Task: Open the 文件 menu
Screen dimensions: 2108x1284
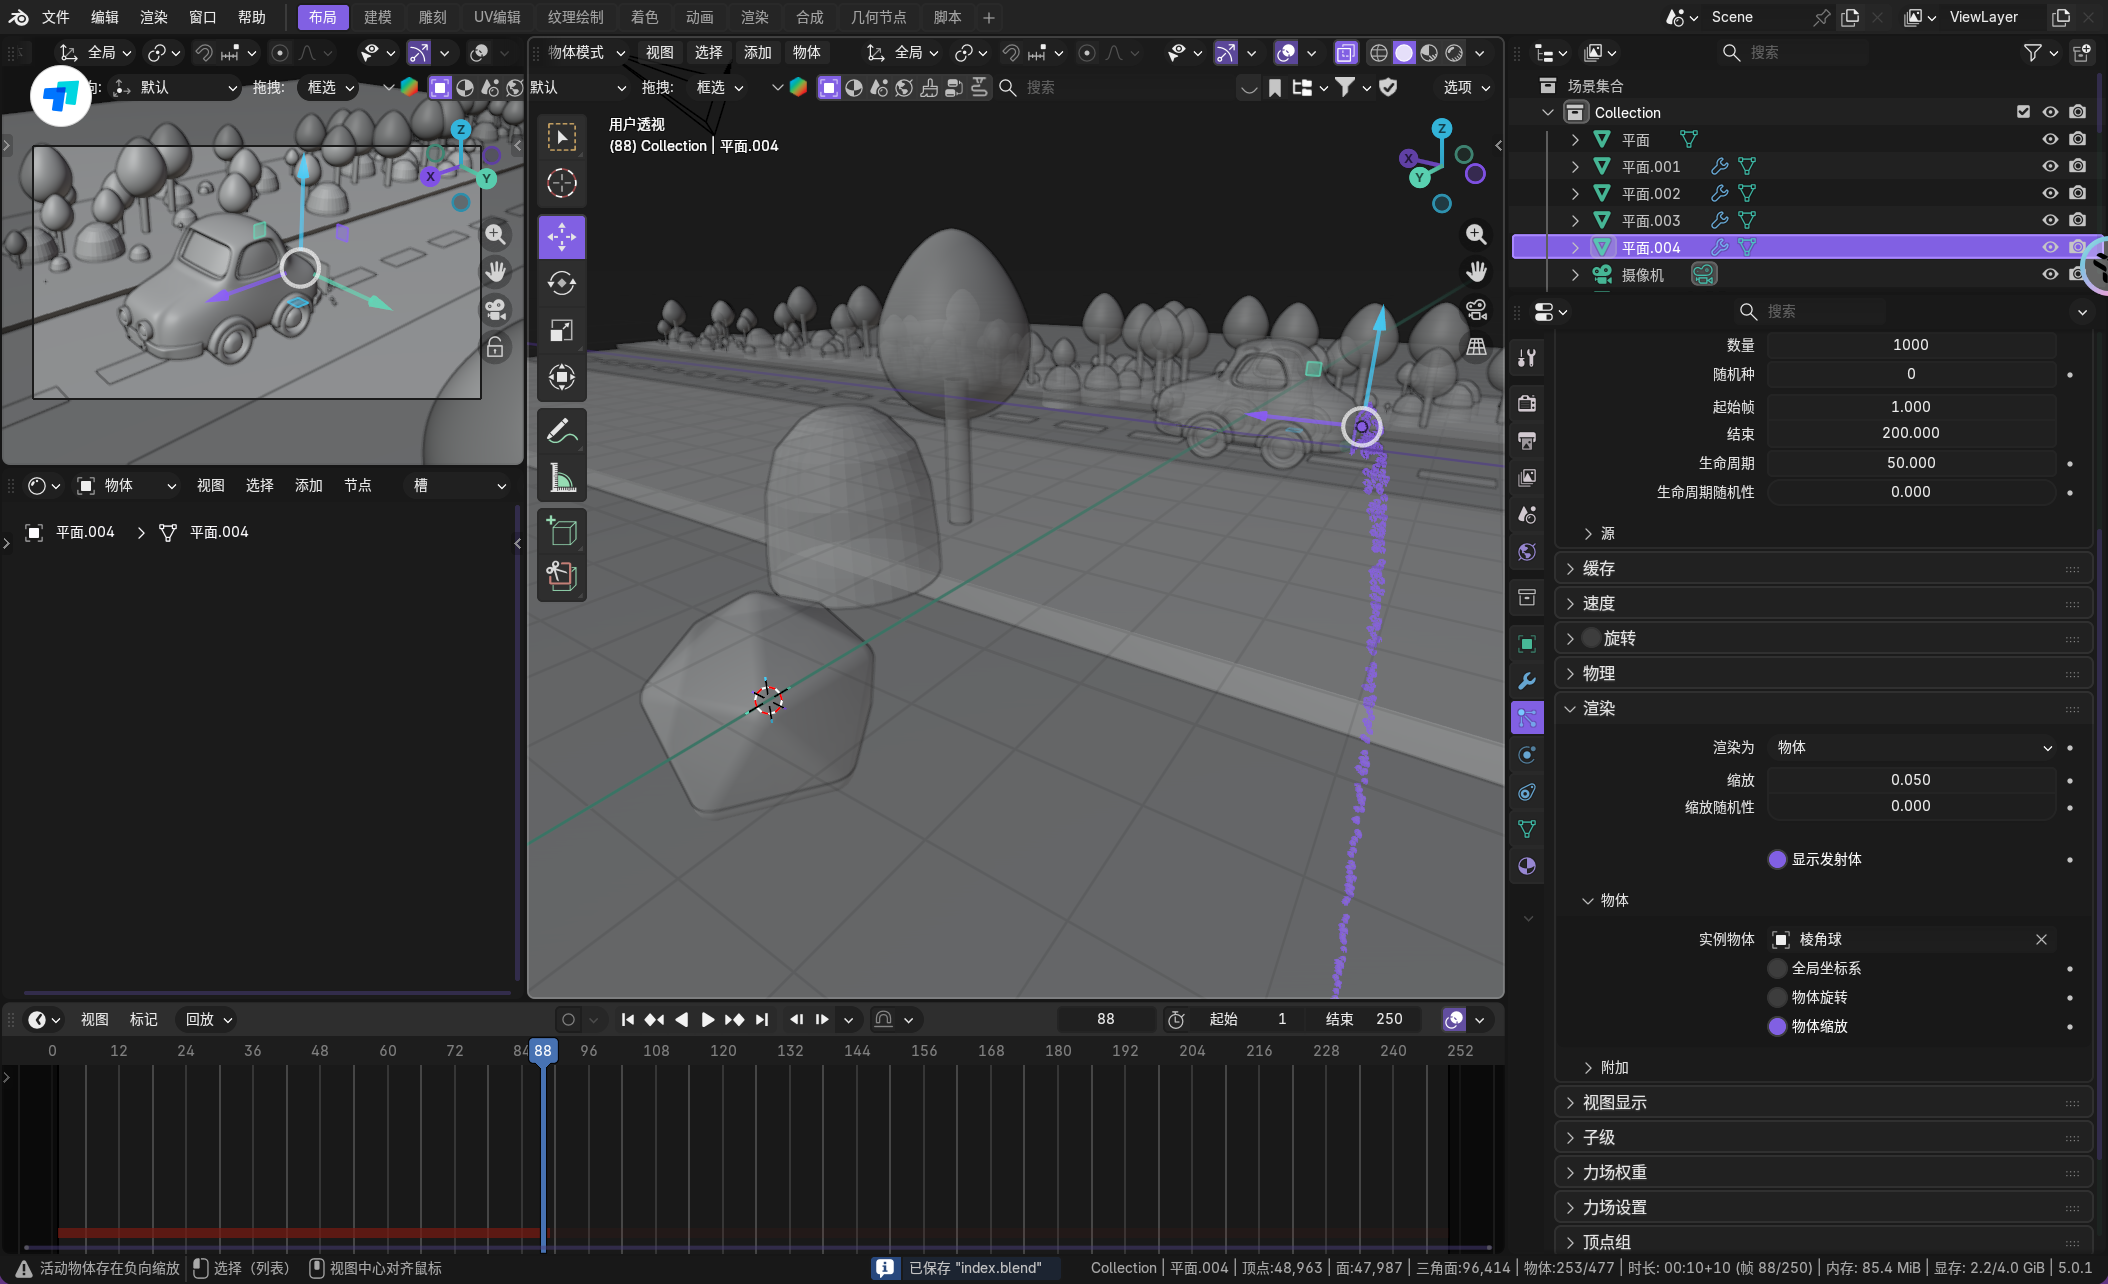Action: coord(55,17)
